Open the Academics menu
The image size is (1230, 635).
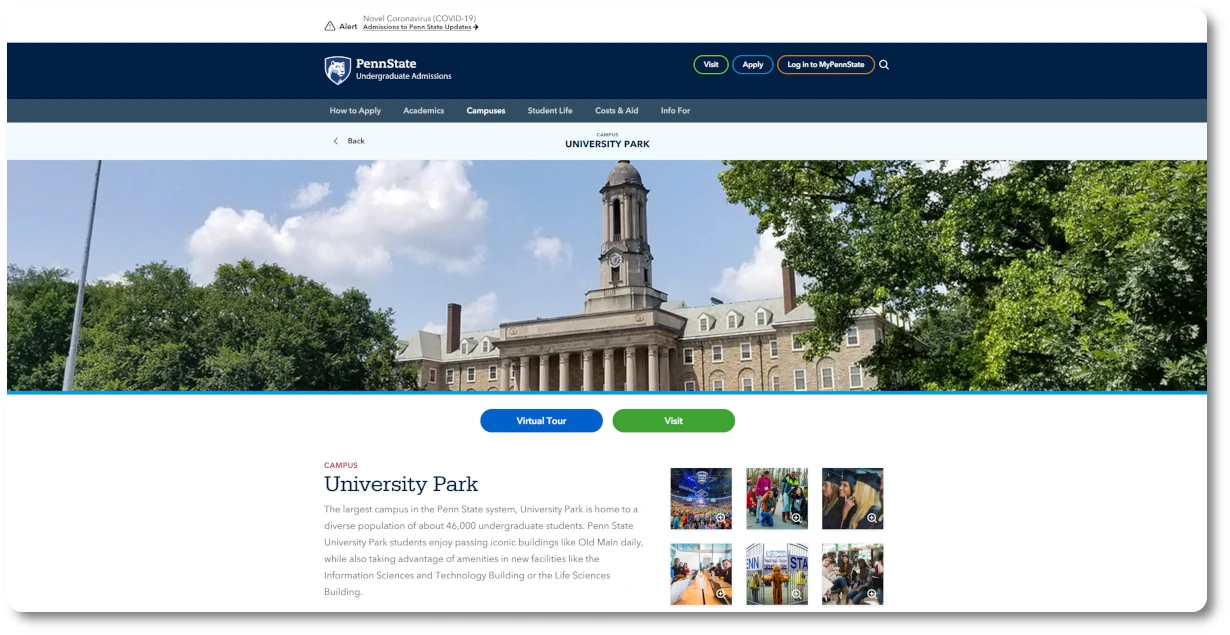click(423, 111)
